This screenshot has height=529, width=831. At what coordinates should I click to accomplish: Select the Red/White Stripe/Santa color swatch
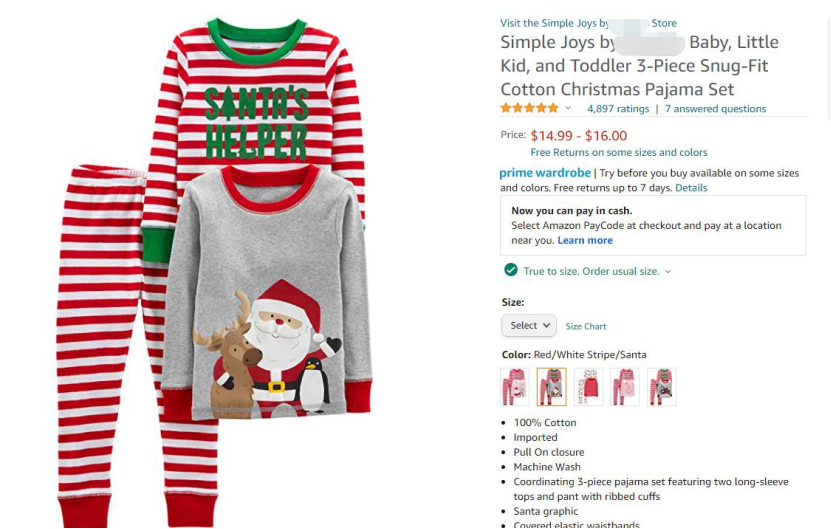click(x=551, y=386)
